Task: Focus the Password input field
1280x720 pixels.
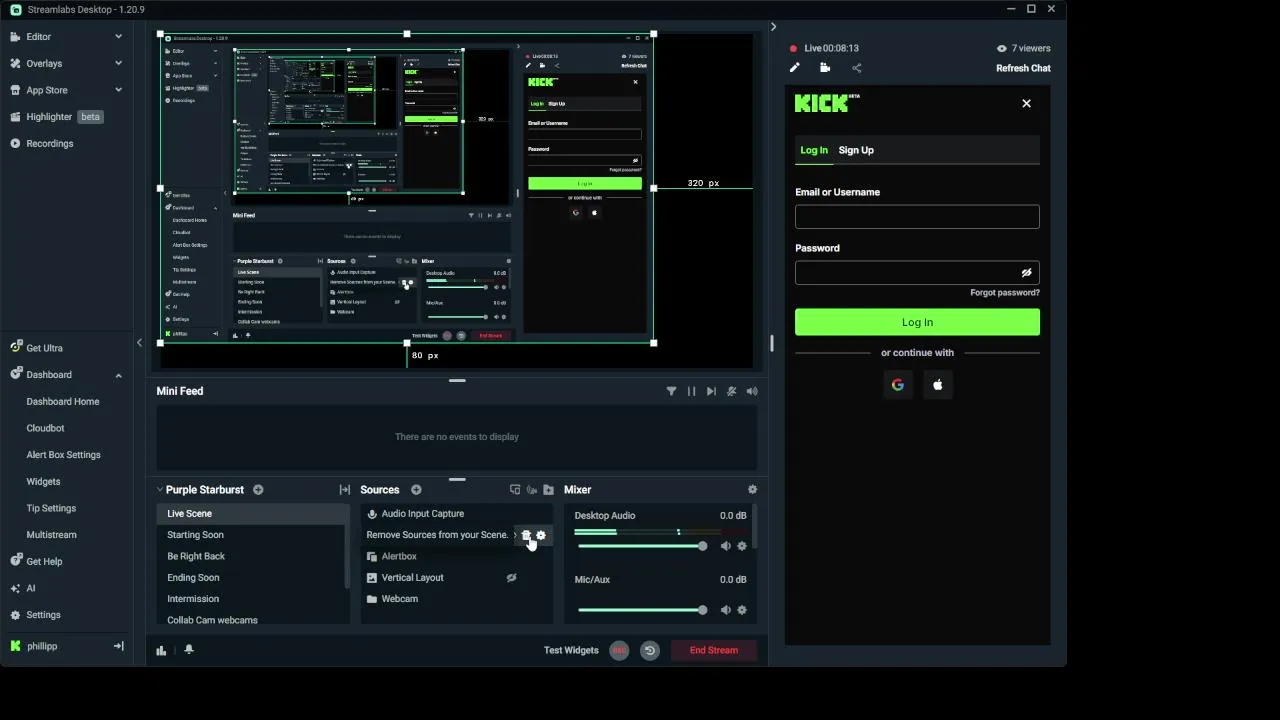Action: pyautogui.click(x=917, y=273)
